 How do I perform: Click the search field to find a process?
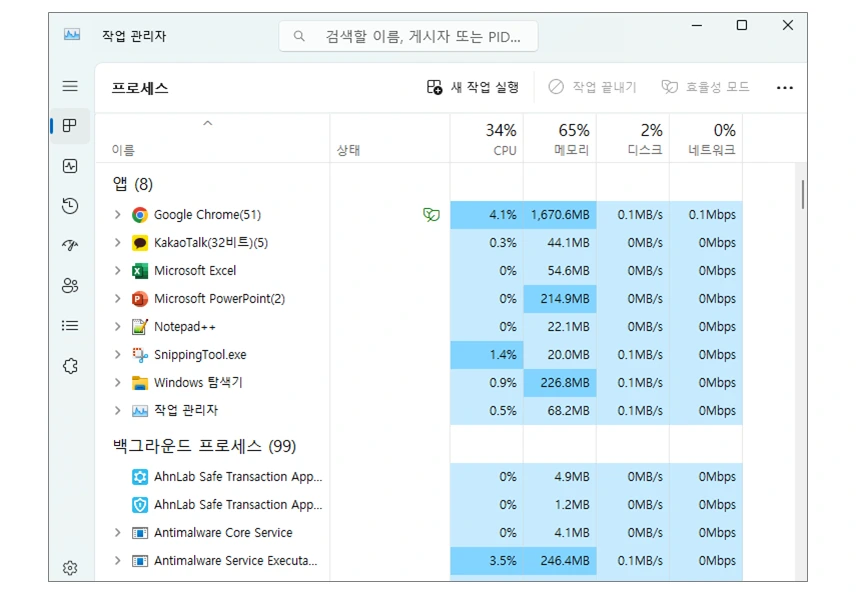tap(410, 36)
